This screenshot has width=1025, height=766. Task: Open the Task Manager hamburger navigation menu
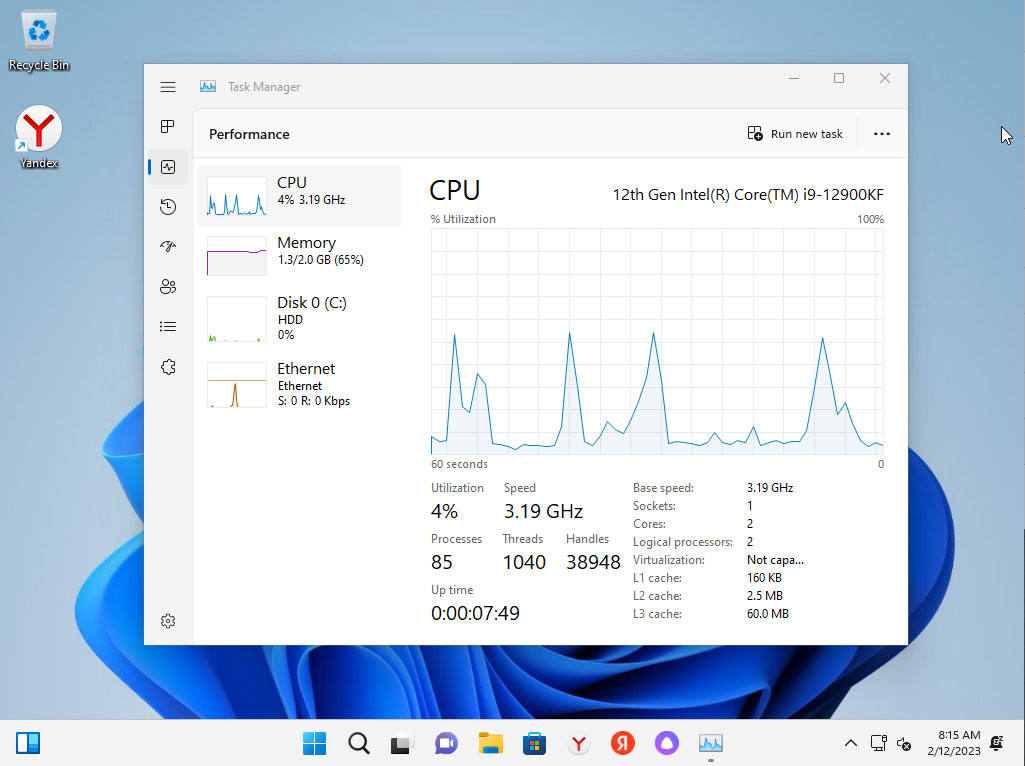pos(168,87)
